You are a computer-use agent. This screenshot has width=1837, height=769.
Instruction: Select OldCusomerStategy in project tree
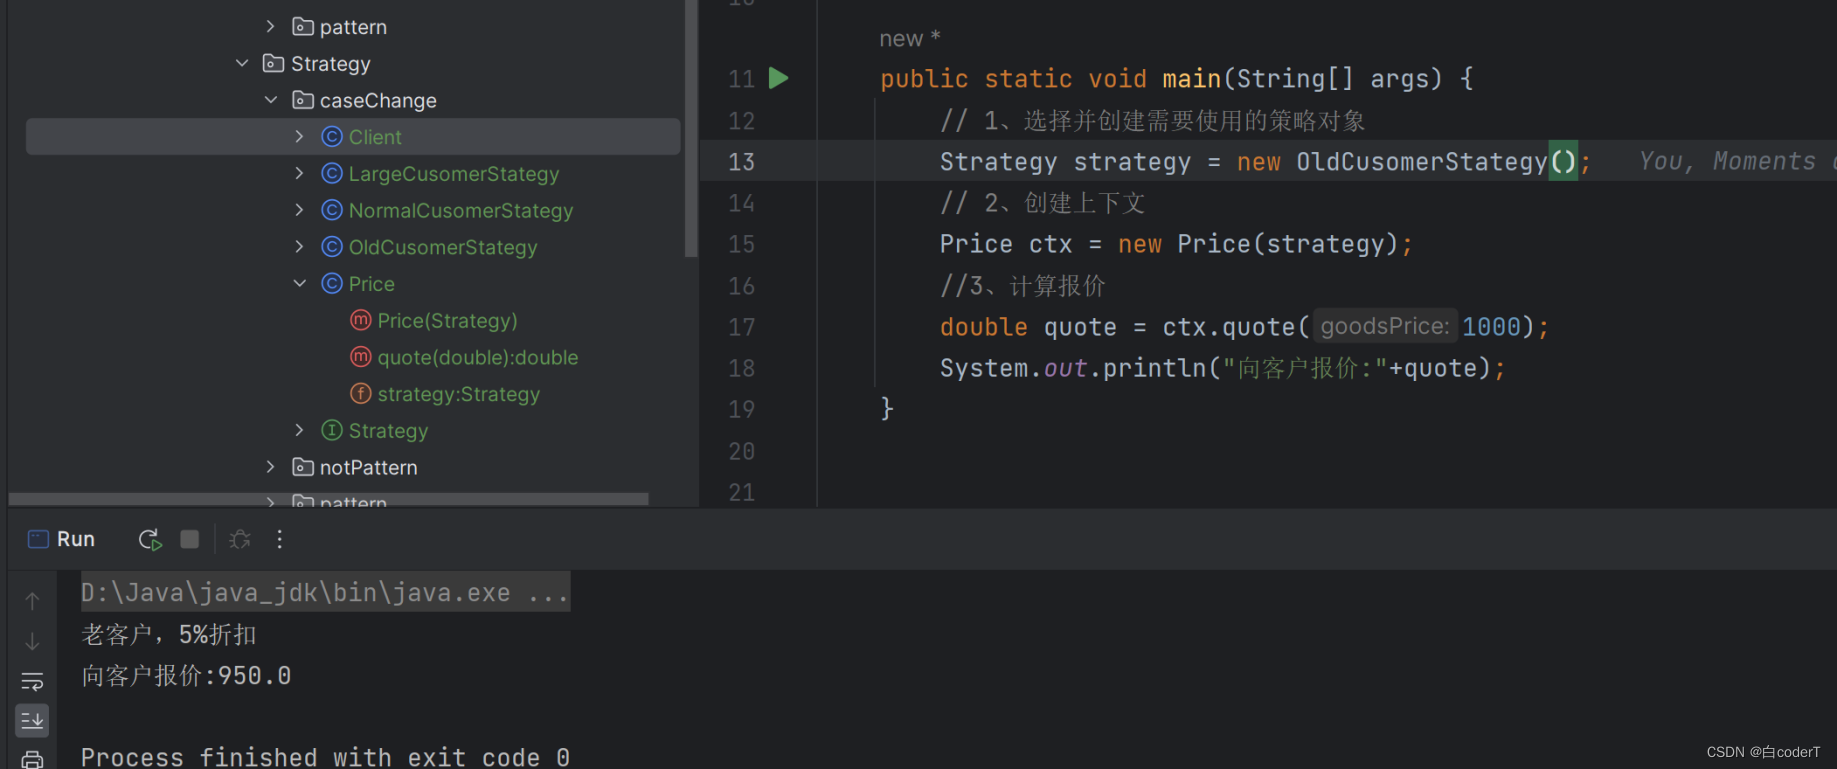(443, 247)
